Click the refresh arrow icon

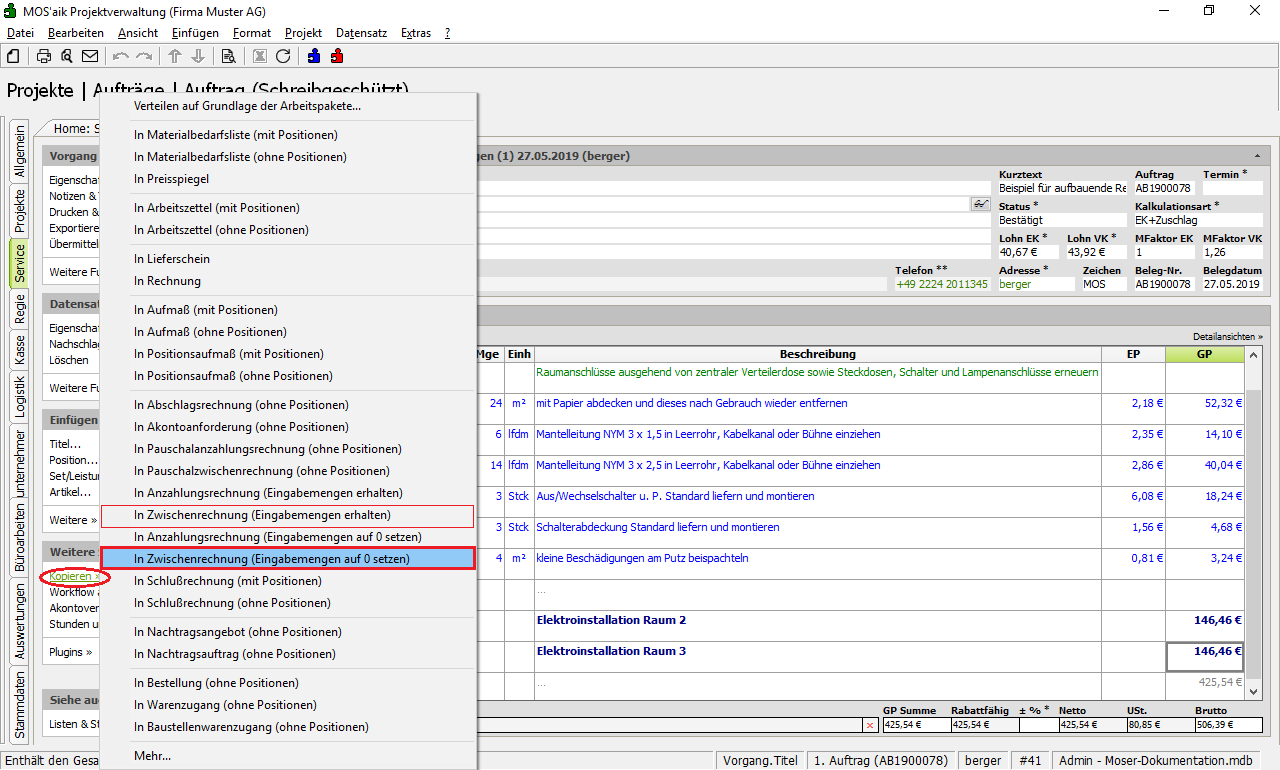283,56
